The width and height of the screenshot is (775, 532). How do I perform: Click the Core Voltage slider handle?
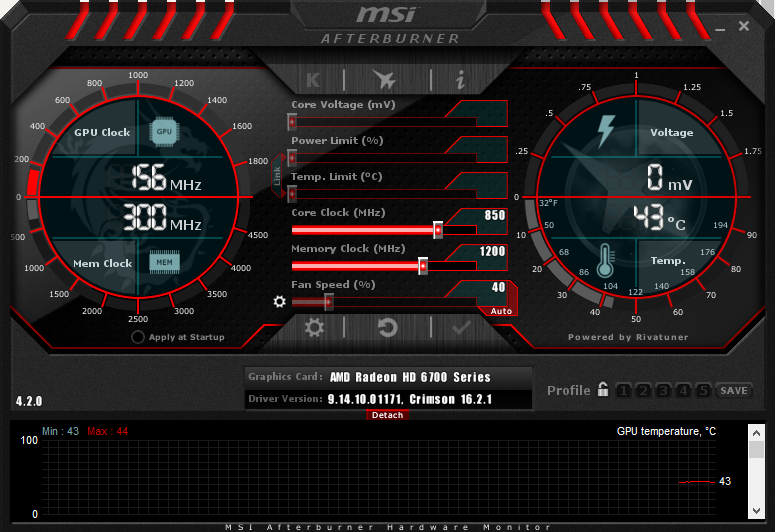(292, 122)
